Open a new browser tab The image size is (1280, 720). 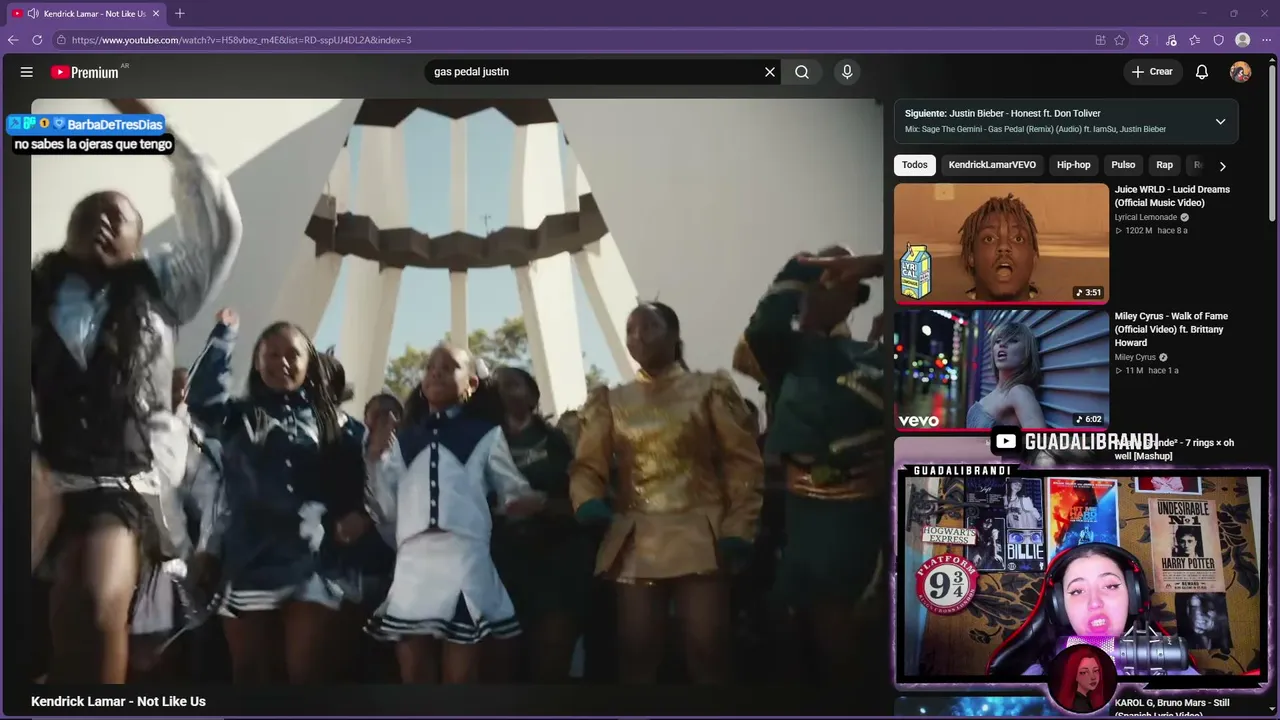[x=180, y=13]
